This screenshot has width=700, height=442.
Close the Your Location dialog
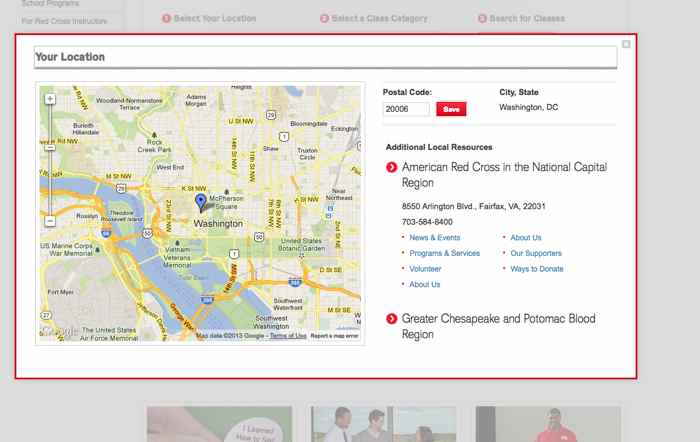(626, 44)
